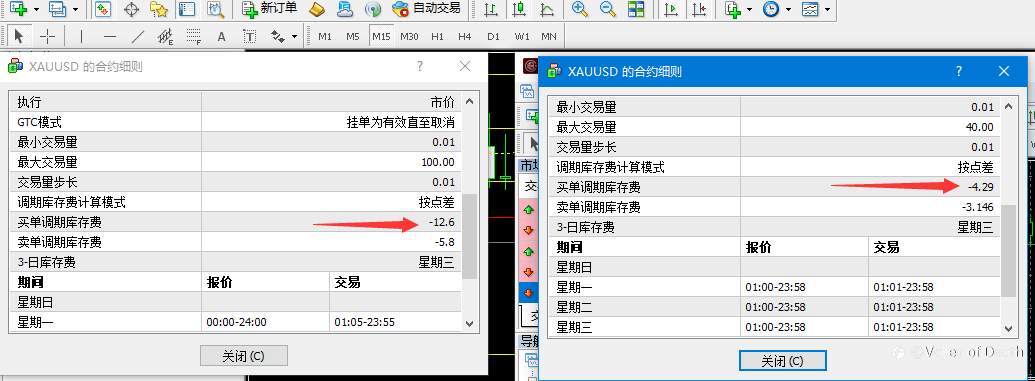Select M15 timeframe
The width and height of the screenshot is (1035, 381).
coord(381,36)
